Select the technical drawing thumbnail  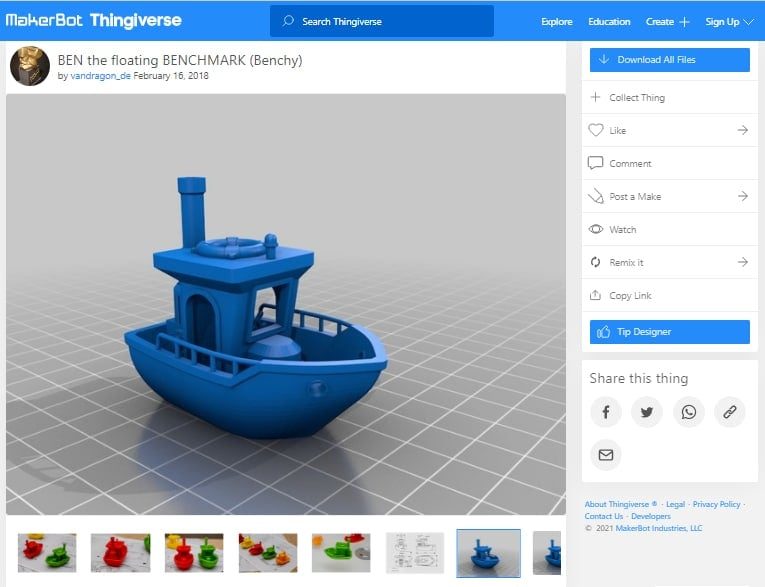(415, 552)
